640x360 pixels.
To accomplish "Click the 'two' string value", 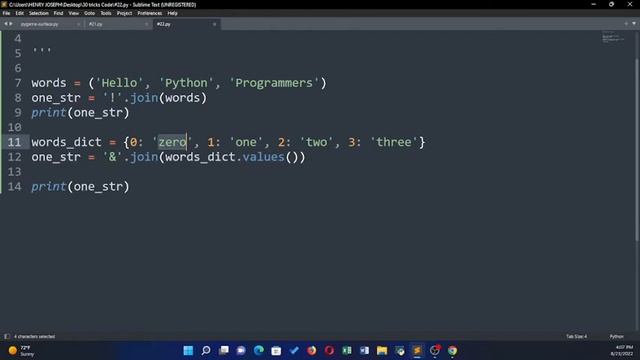I will [316, 142].
